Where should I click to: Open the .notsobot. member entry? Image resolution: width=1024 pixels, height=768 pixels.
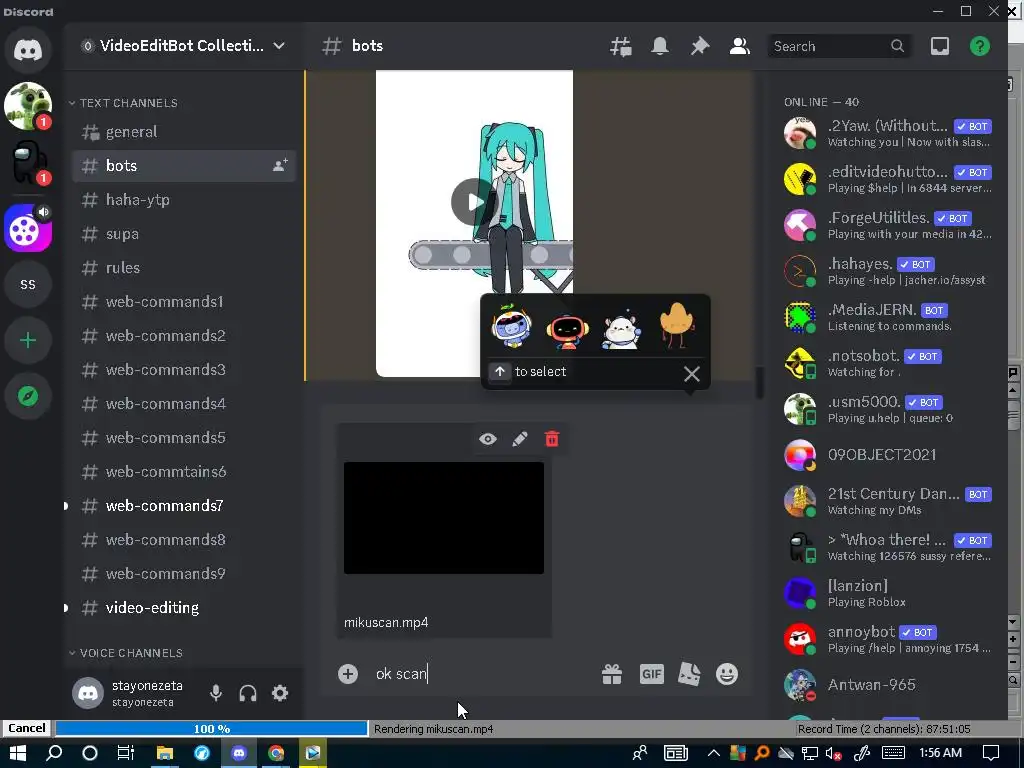888,363
